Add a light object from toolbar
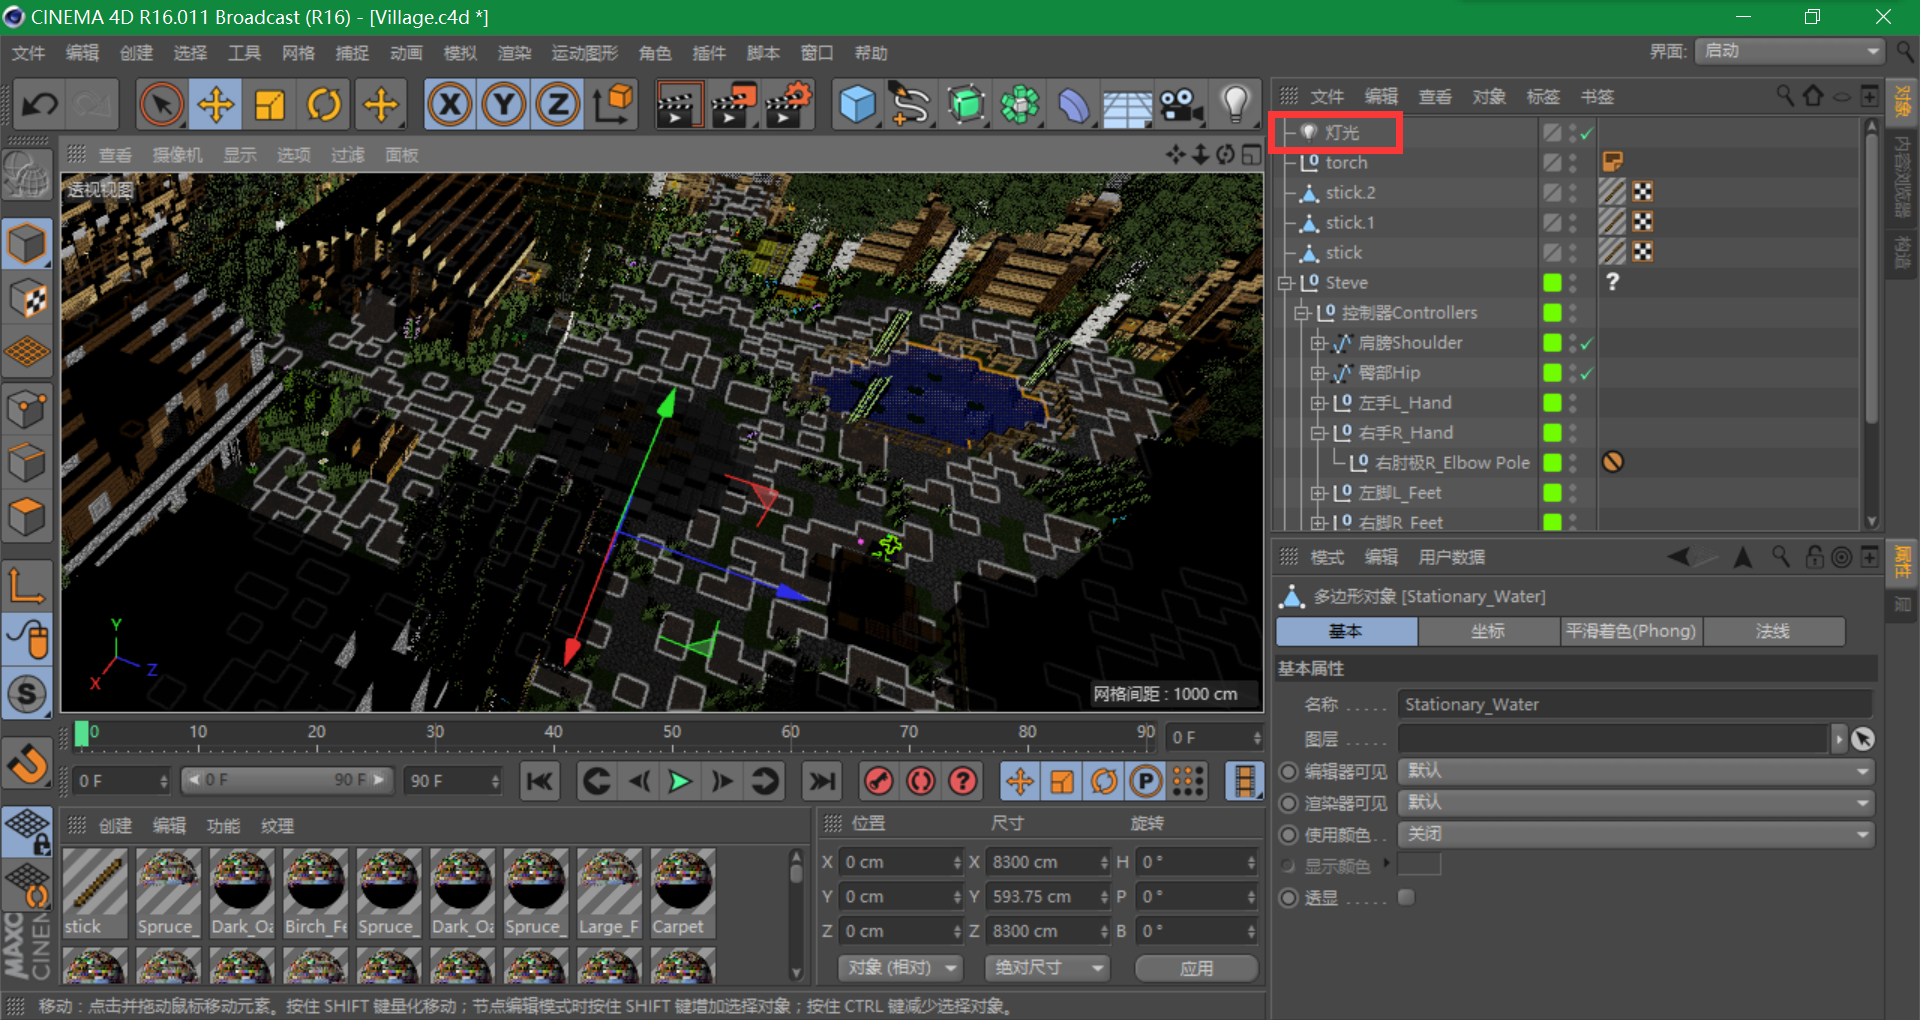1920x1020 pixels. click(1236, 104)
